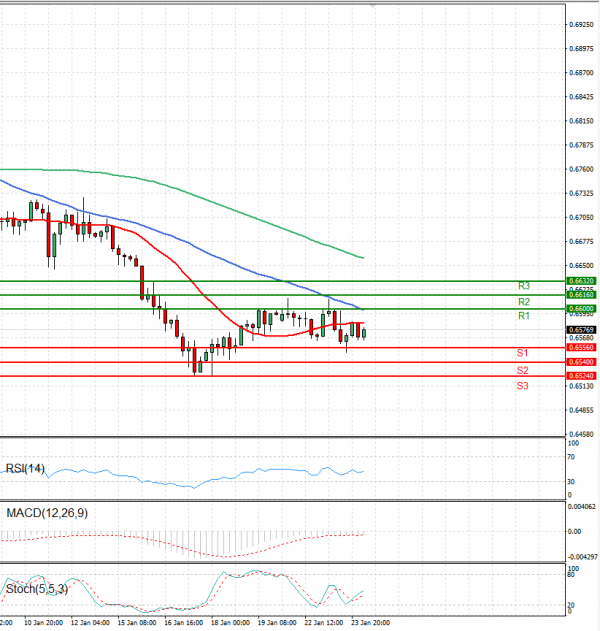
Task: Click the 10 Jan 20:00 time label
Action: click(x=43, y=623)
